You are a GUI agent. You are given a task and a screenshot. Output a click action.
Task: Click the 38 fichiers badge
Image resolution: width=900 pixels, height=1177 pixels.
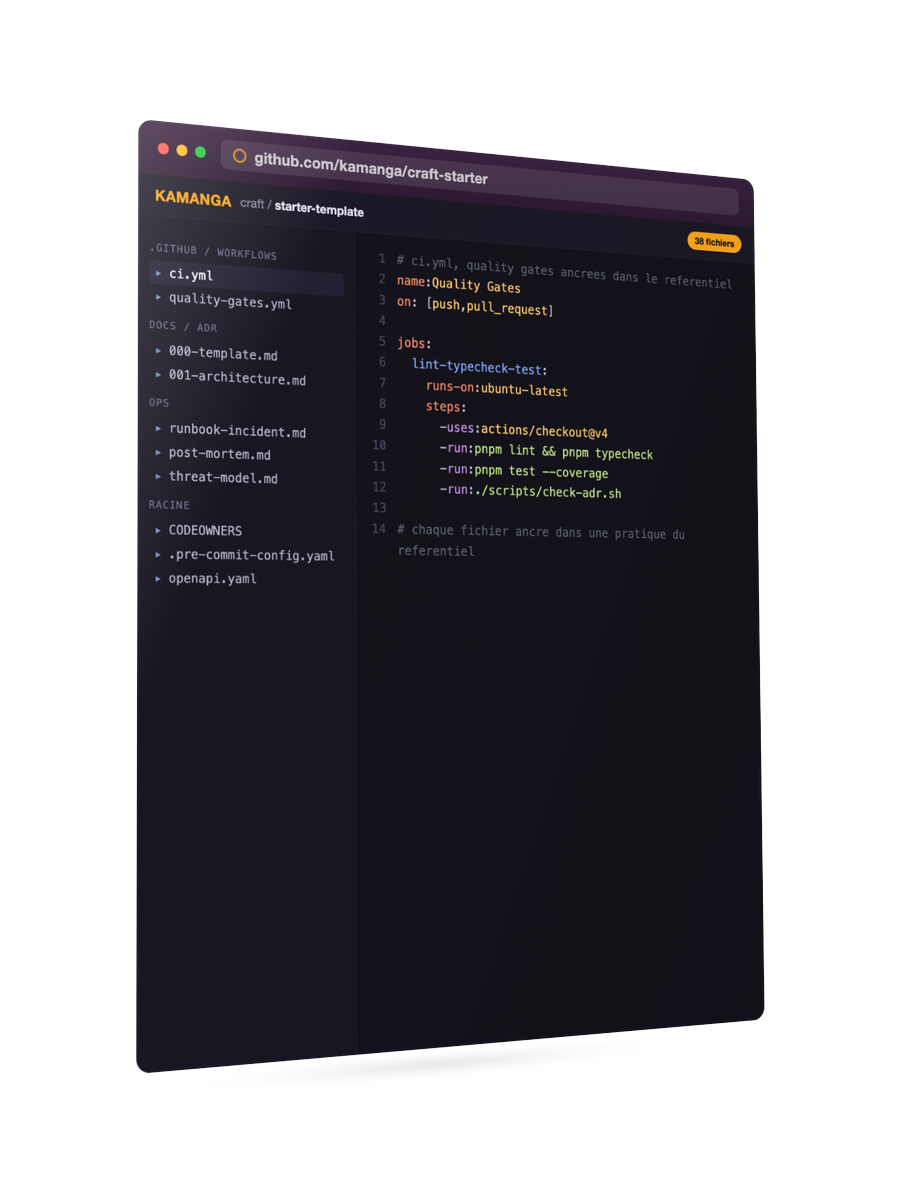pos(714,242)
